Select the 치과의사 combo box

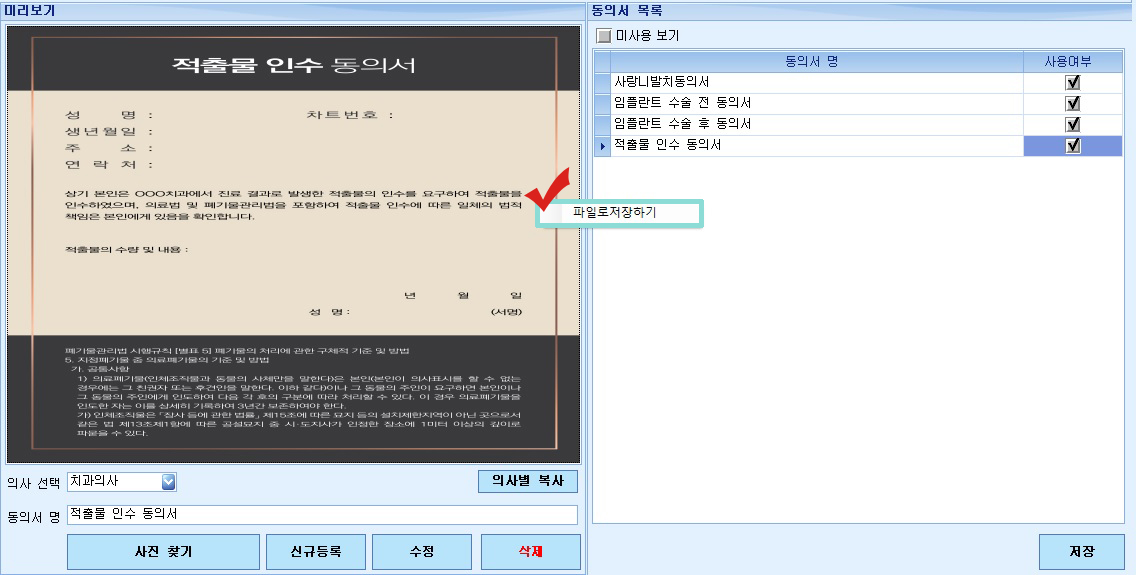(x=122, y=482)
